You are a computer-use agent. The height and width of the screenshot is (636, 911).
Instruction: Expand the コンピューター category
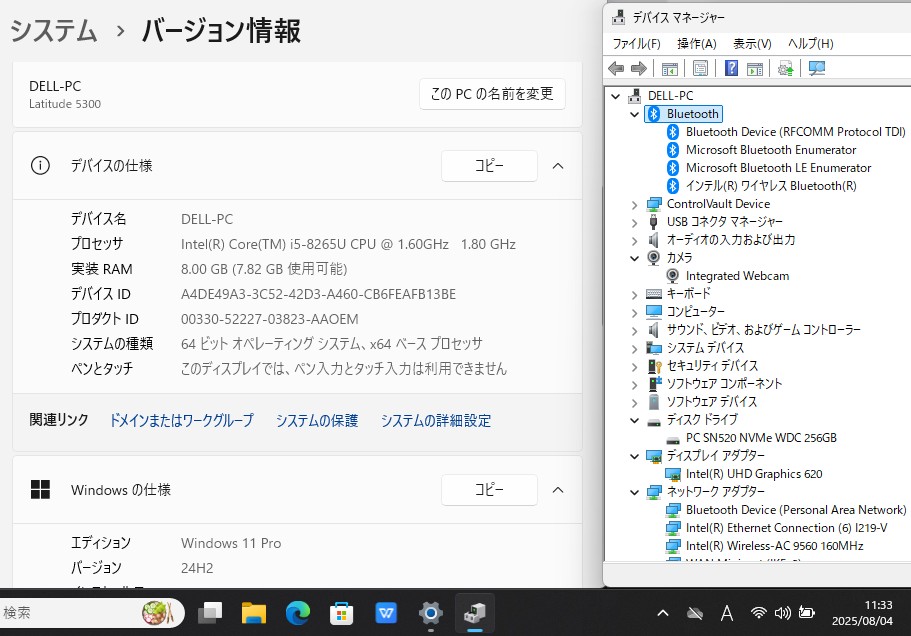634,312
